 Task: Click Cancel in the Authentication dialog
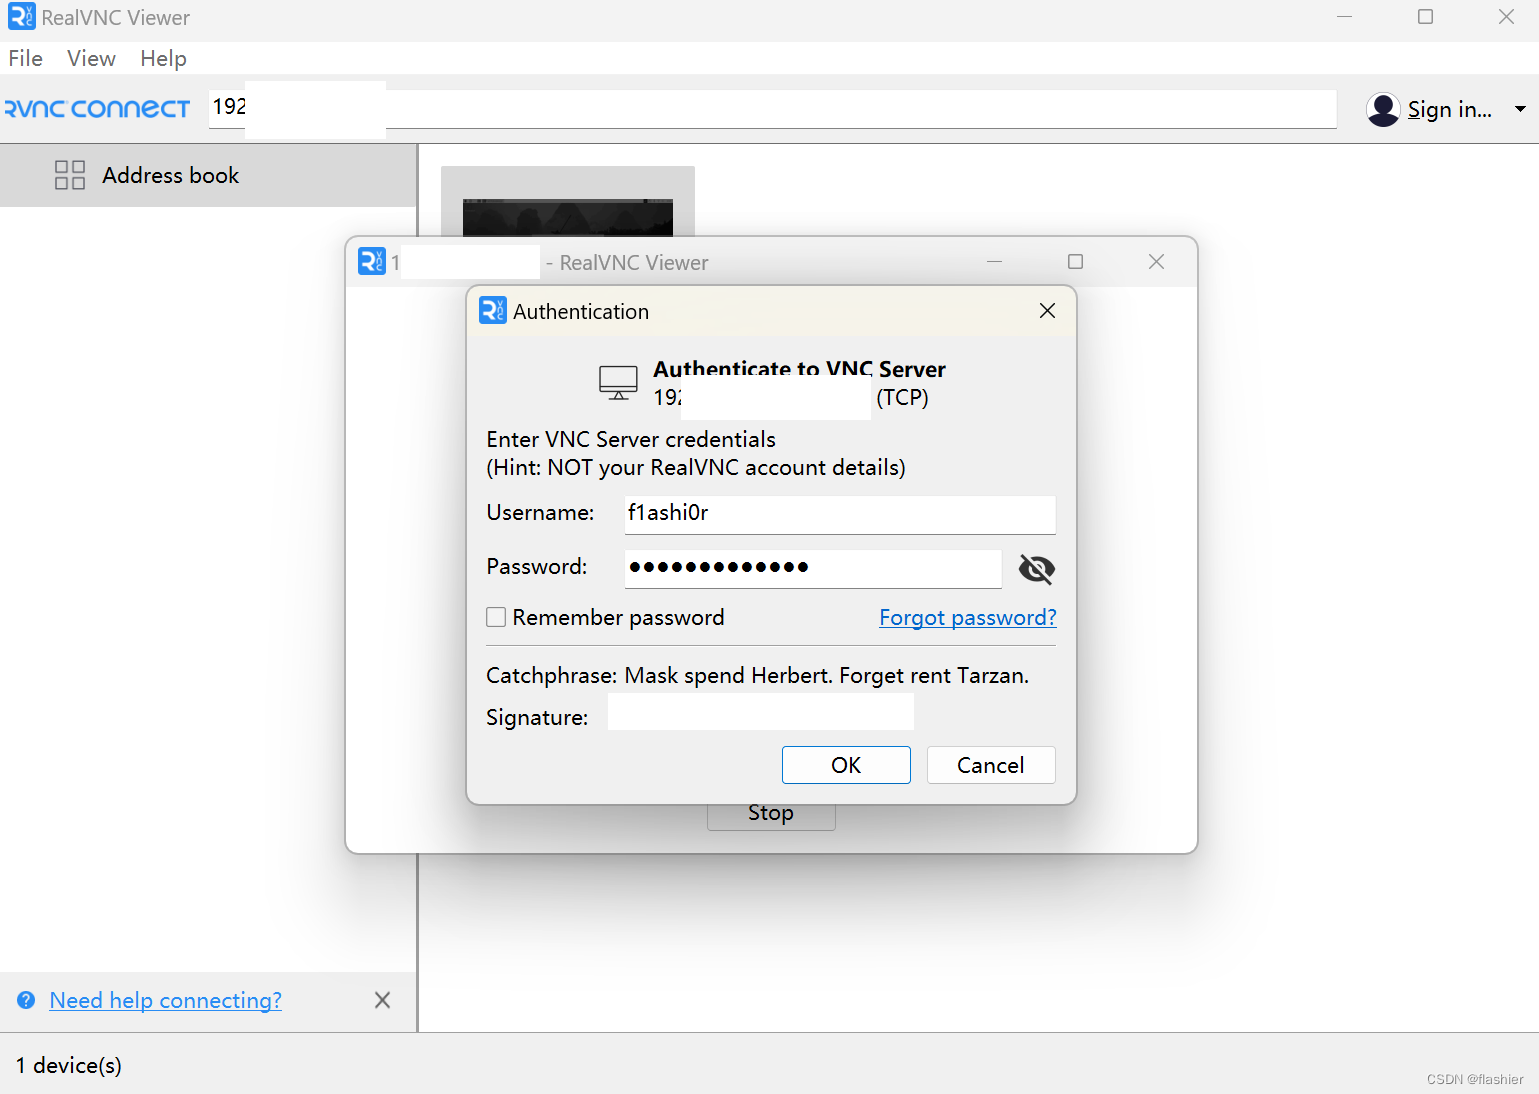tap(991, 765)
